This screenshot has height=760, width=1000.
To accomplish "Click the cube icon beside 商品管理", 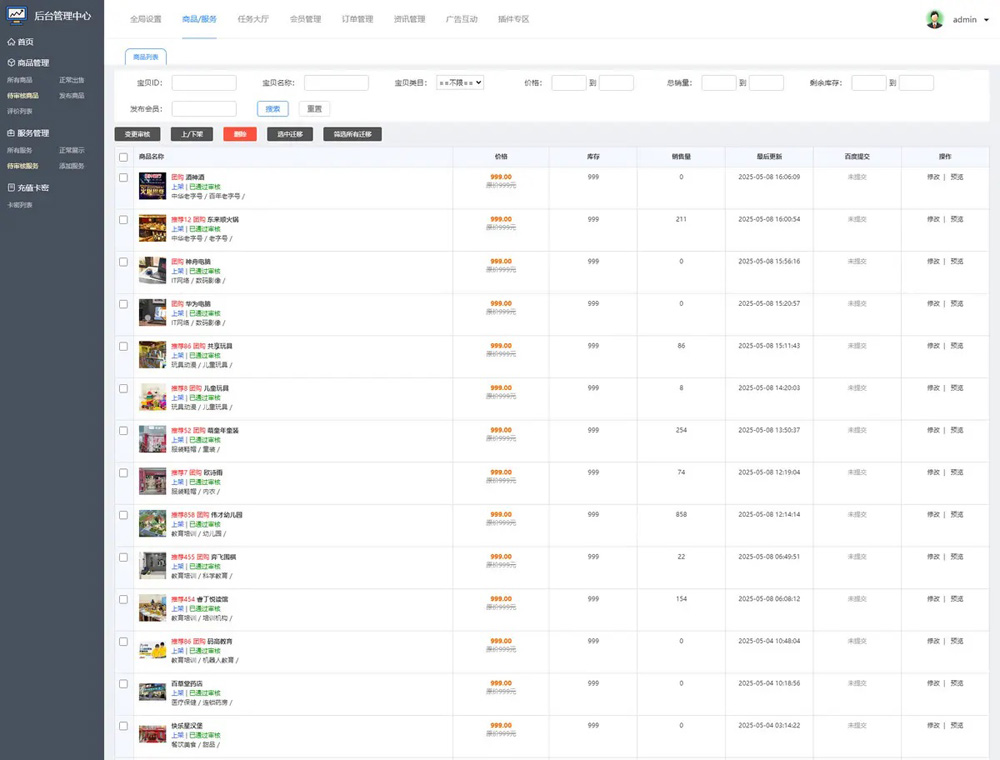I will tap(11, 63).
